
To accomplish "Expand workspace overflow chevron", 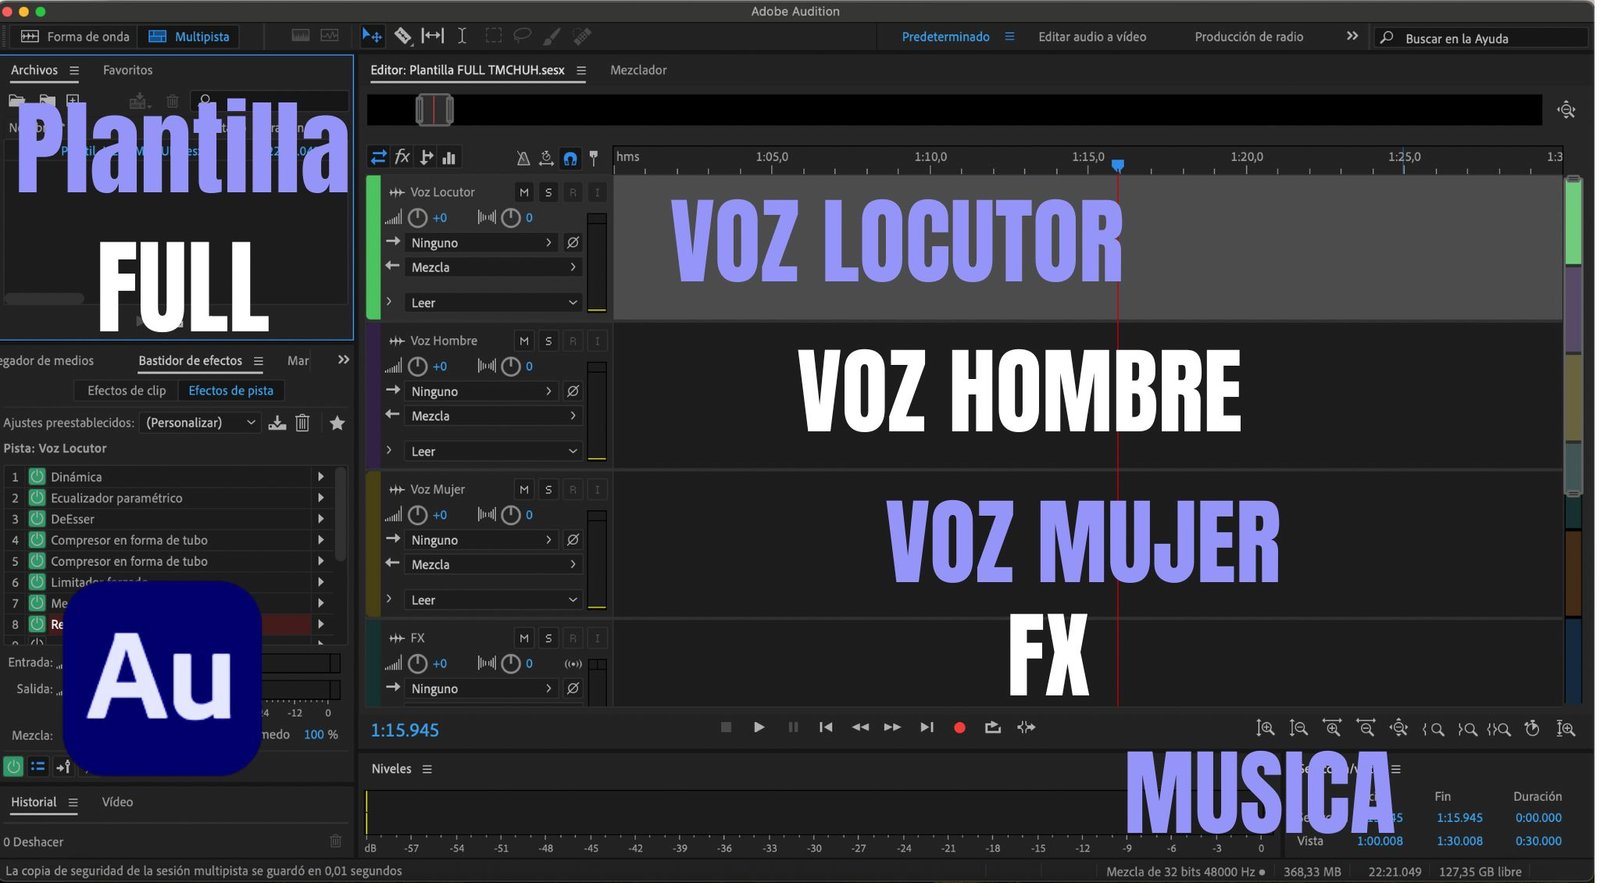I will pyautogui.click(x=1352, y=36).
